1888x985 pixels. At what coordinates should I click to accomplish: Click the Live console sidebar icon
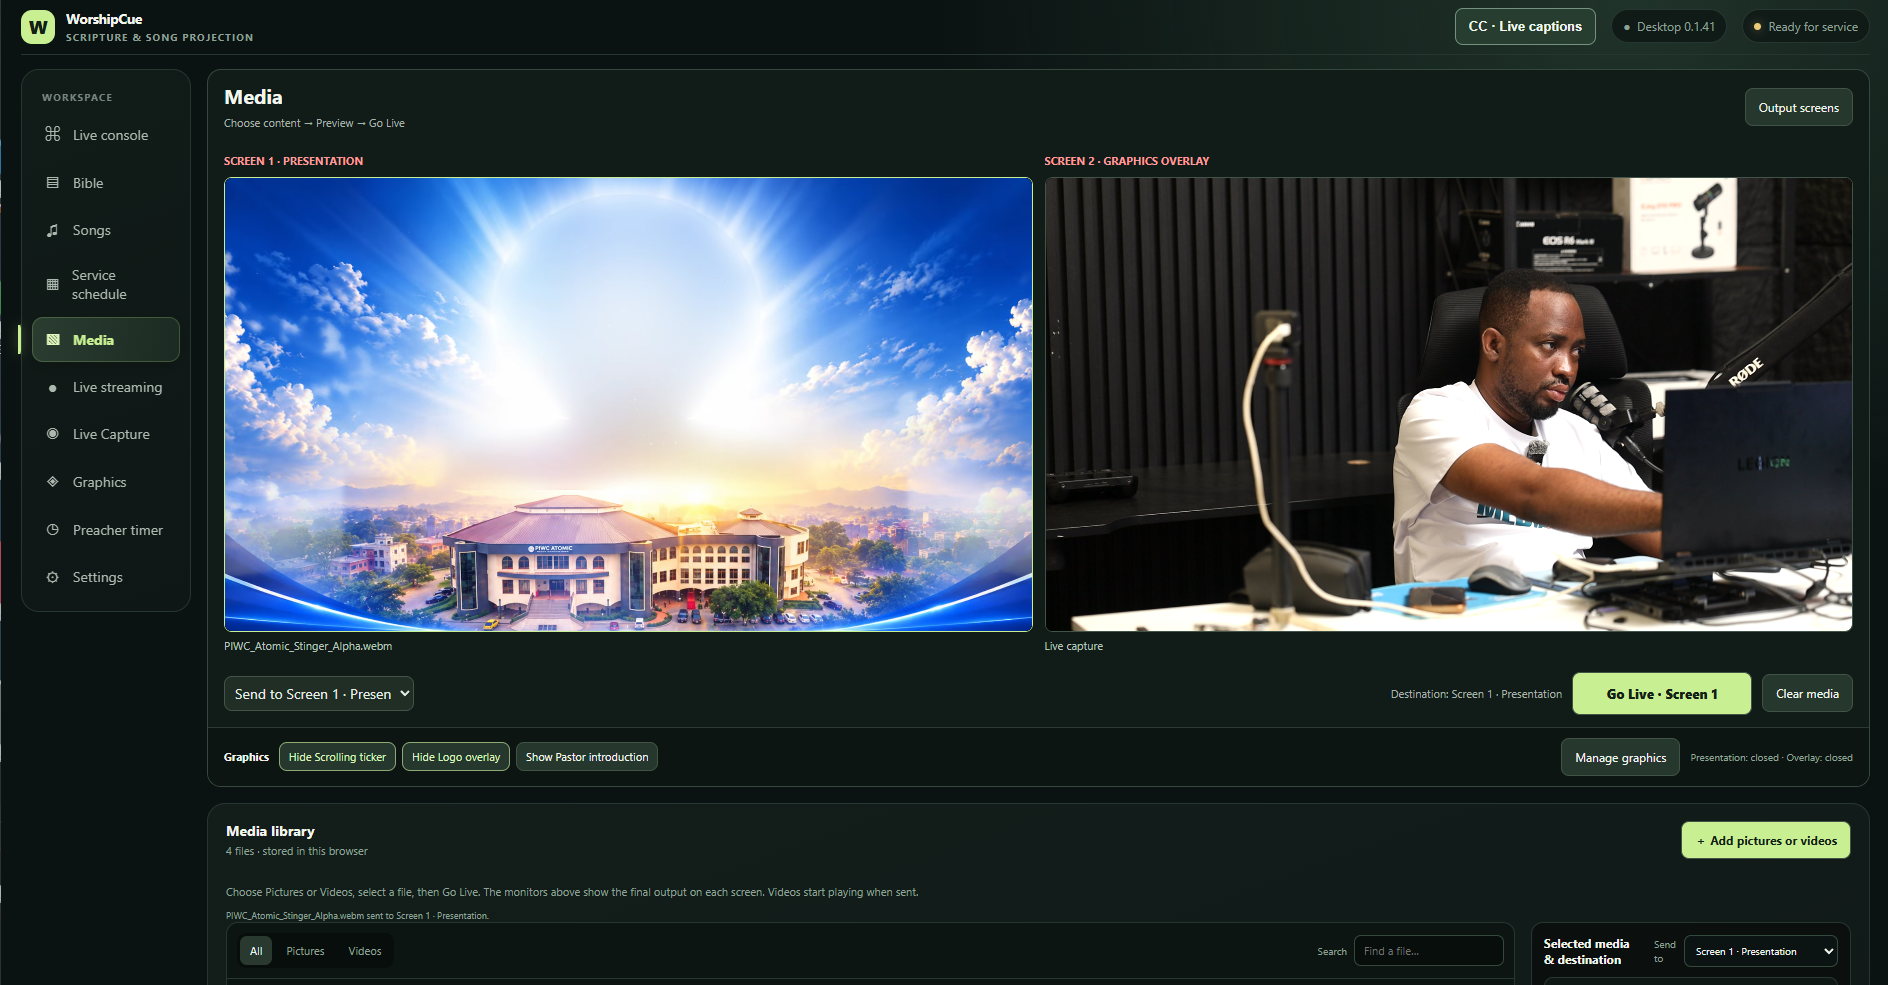click(53, 134)
